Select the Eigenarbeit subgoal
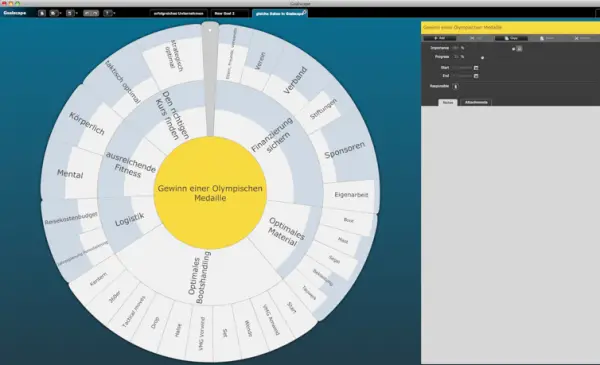This screenshot has height=365, width=600. click(x=351, y=195)
